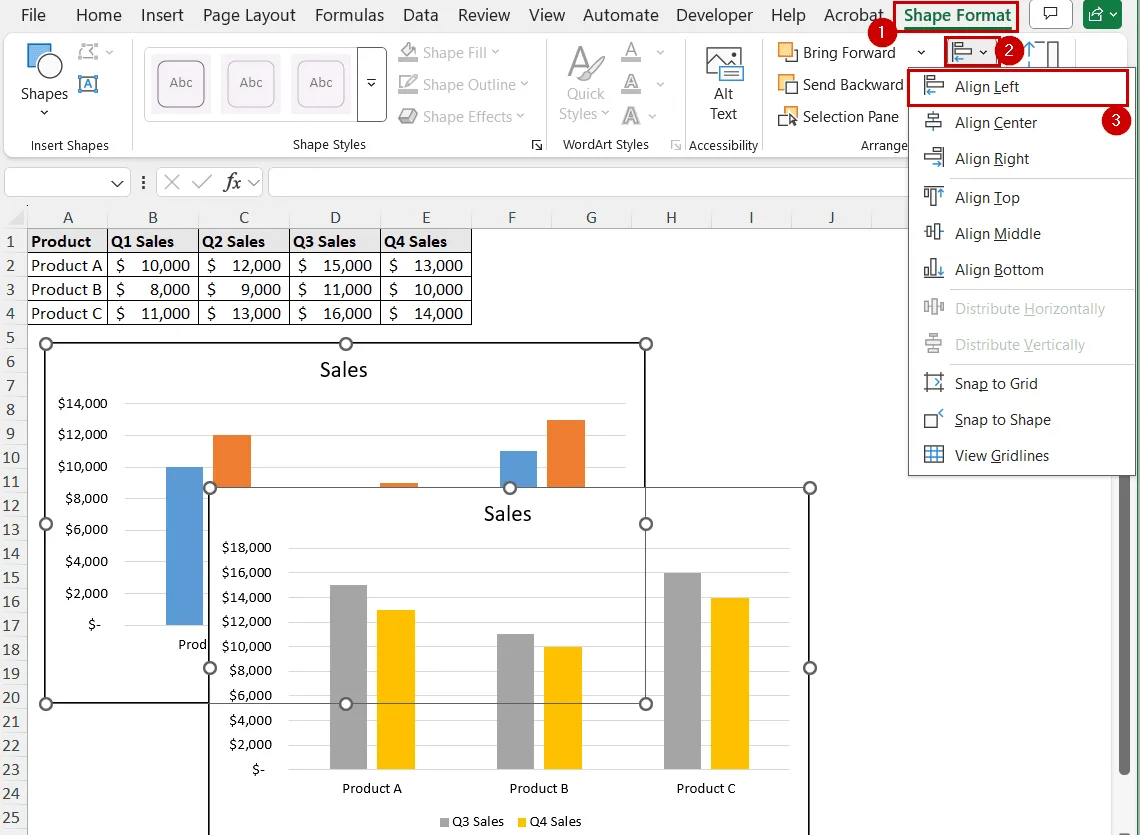Open the Alt Text pane
This screenshot has height=835, width=1140.
[x=723, y=84]
